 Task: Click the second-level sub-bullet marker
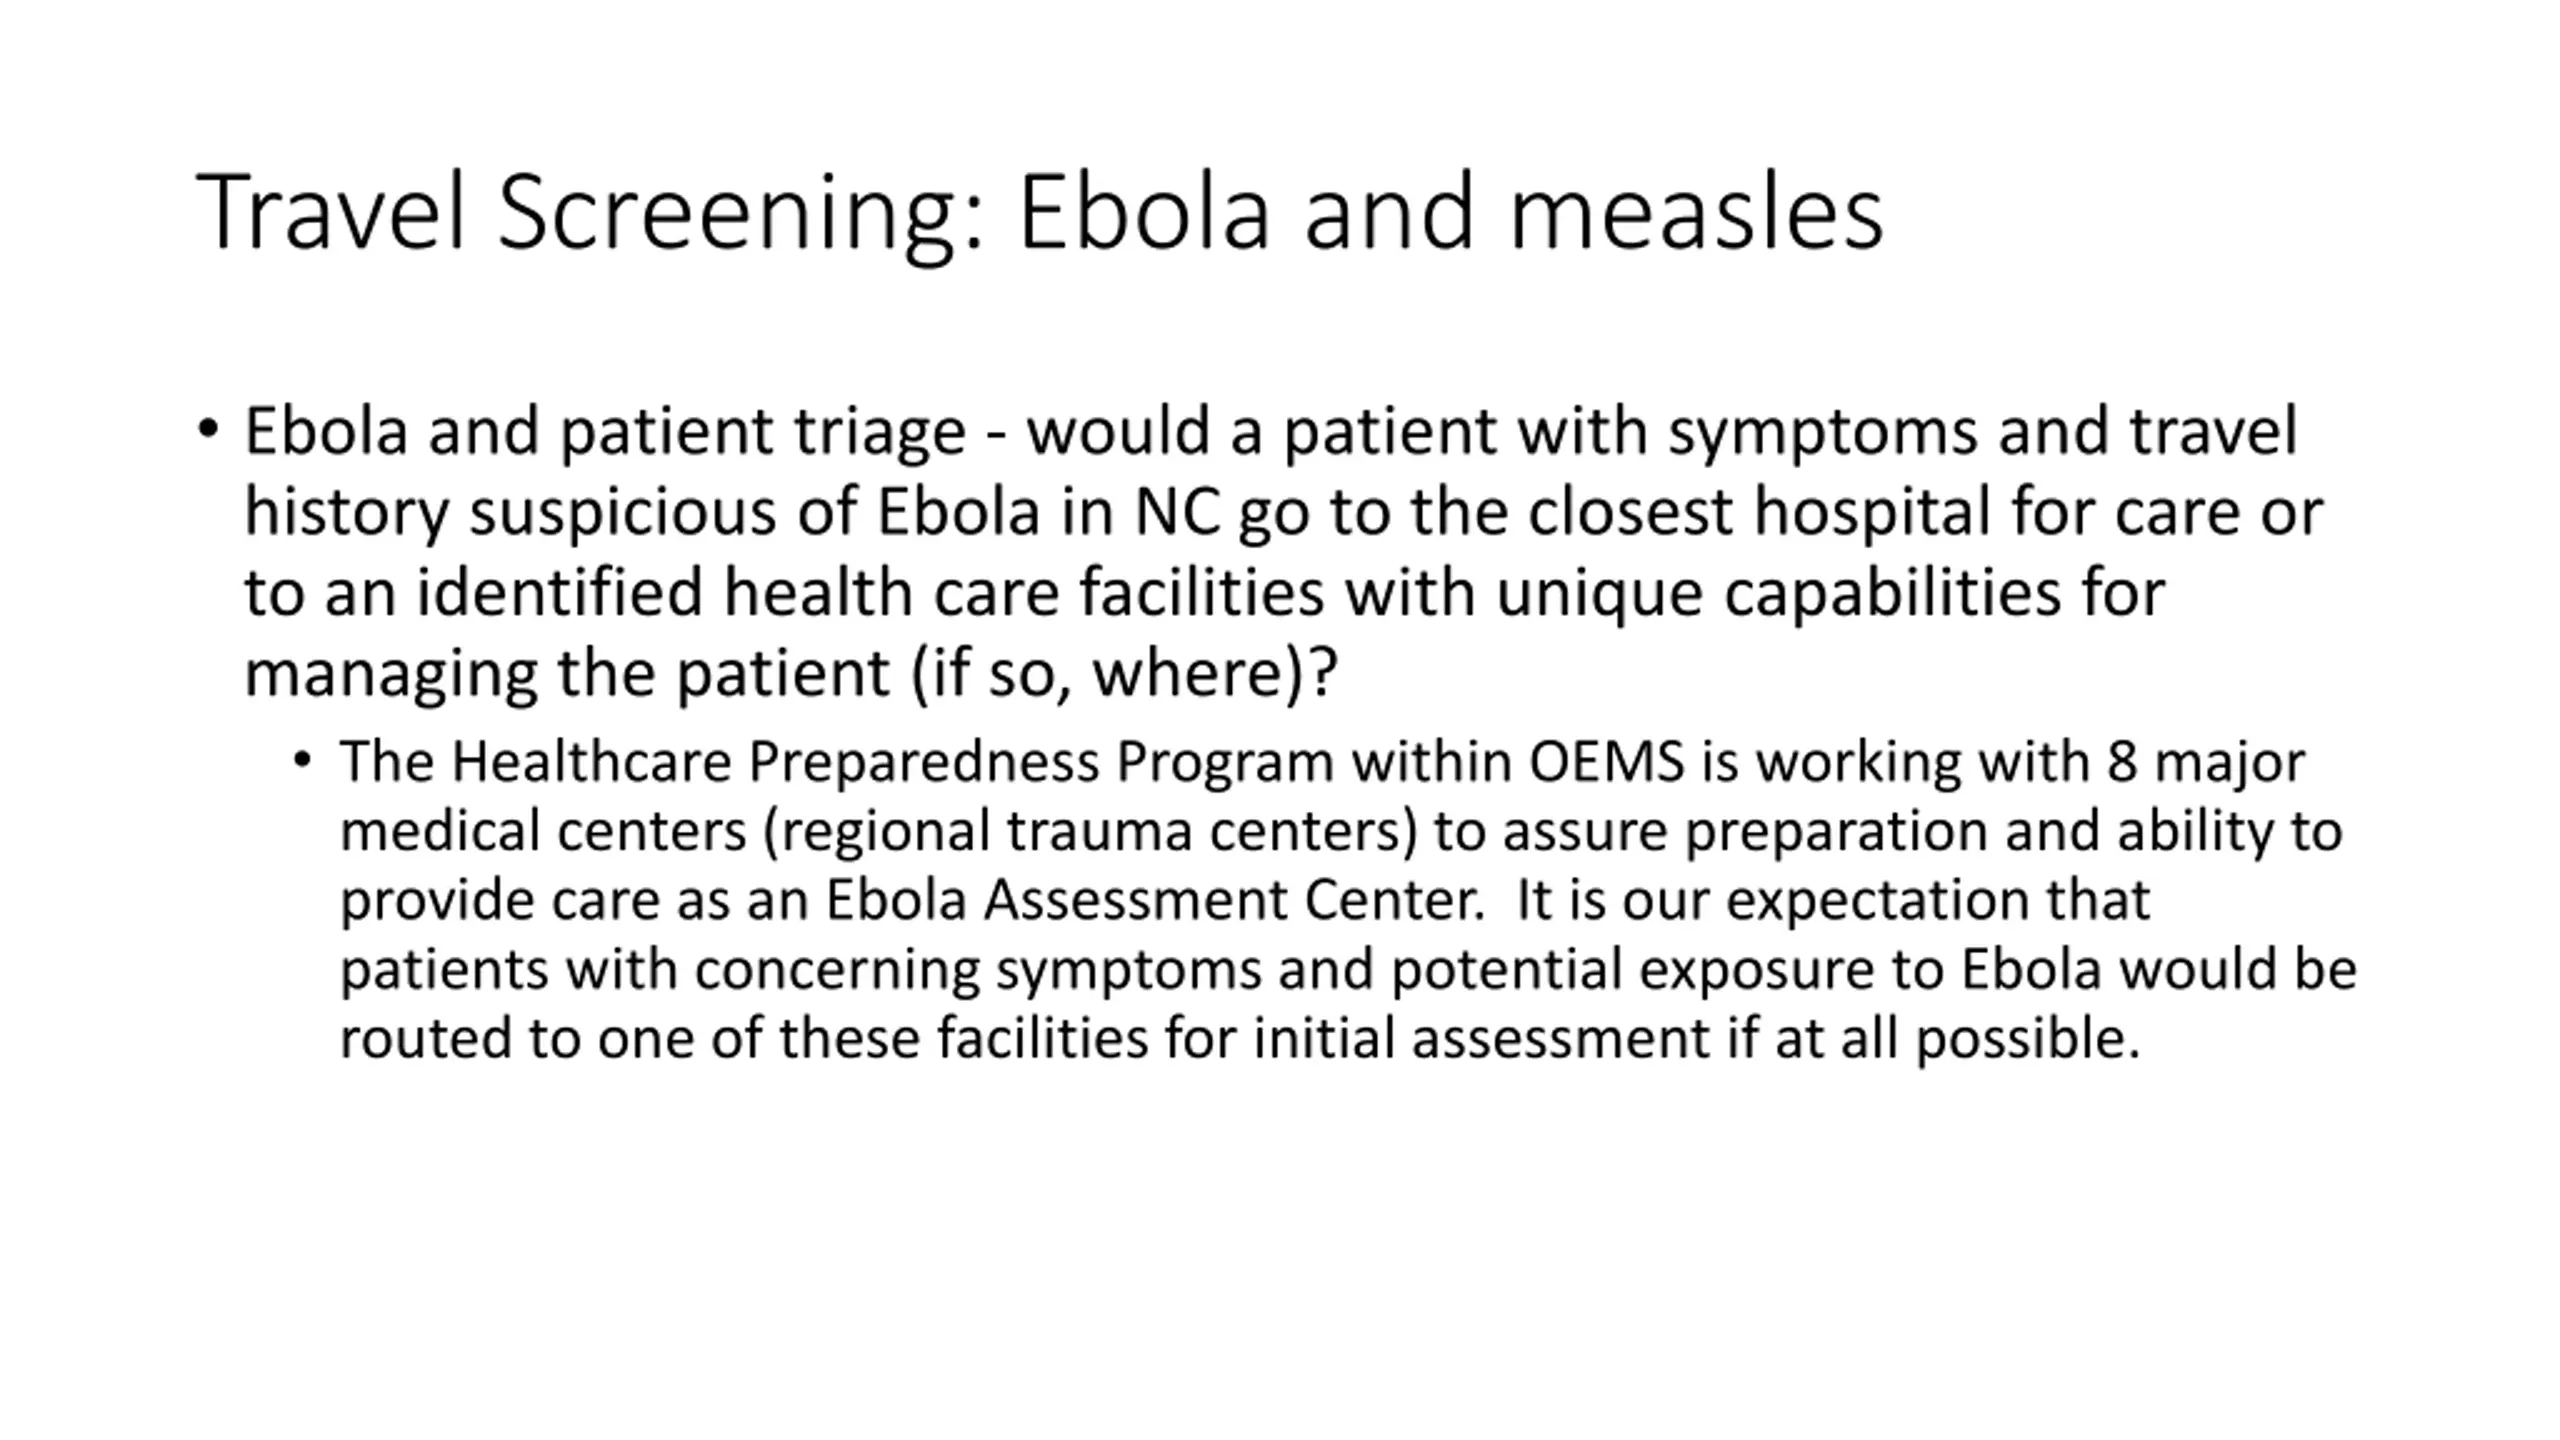click(x=303, y=761)
